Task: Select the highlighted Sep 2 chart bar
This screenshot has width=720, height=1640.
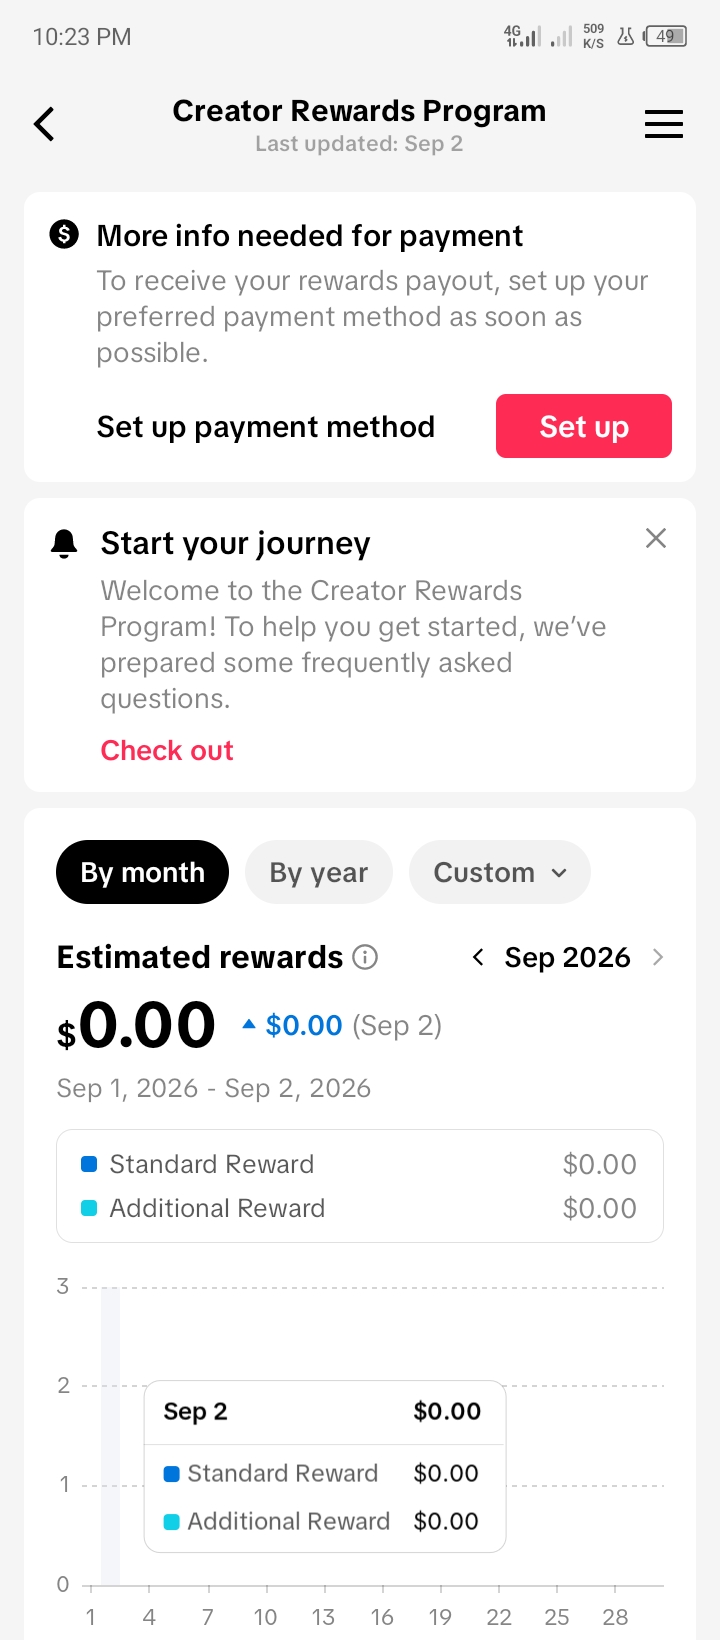Action: click(110, 1436)
